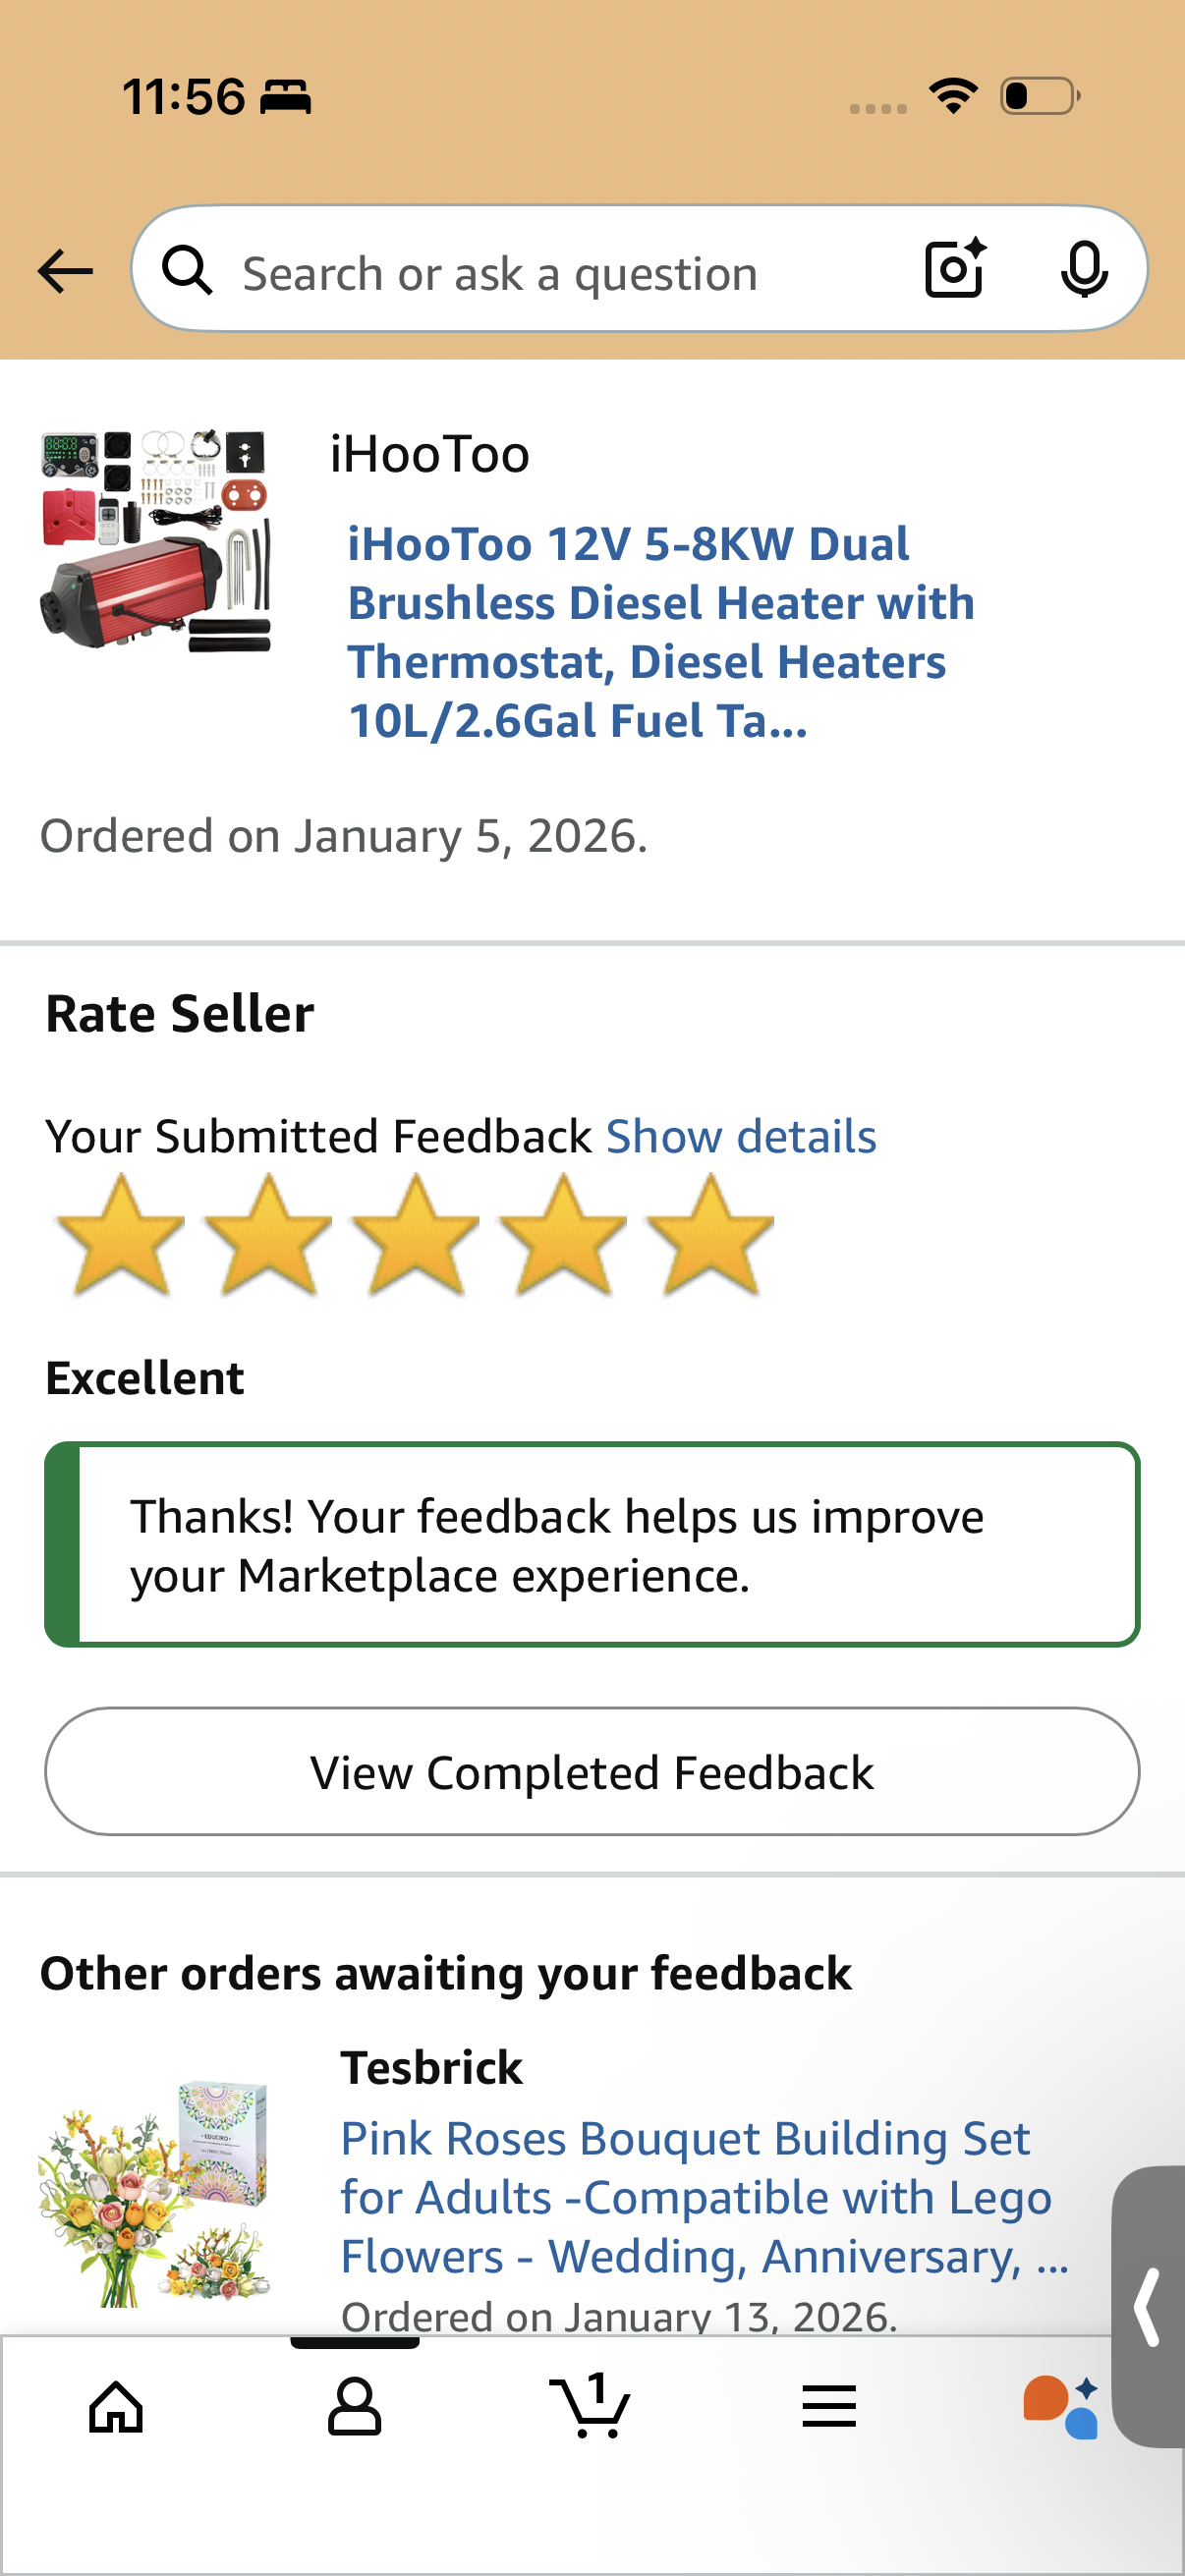Click the View Completed Feedback button
Screen dimensions: 1185x2576
592,1772
